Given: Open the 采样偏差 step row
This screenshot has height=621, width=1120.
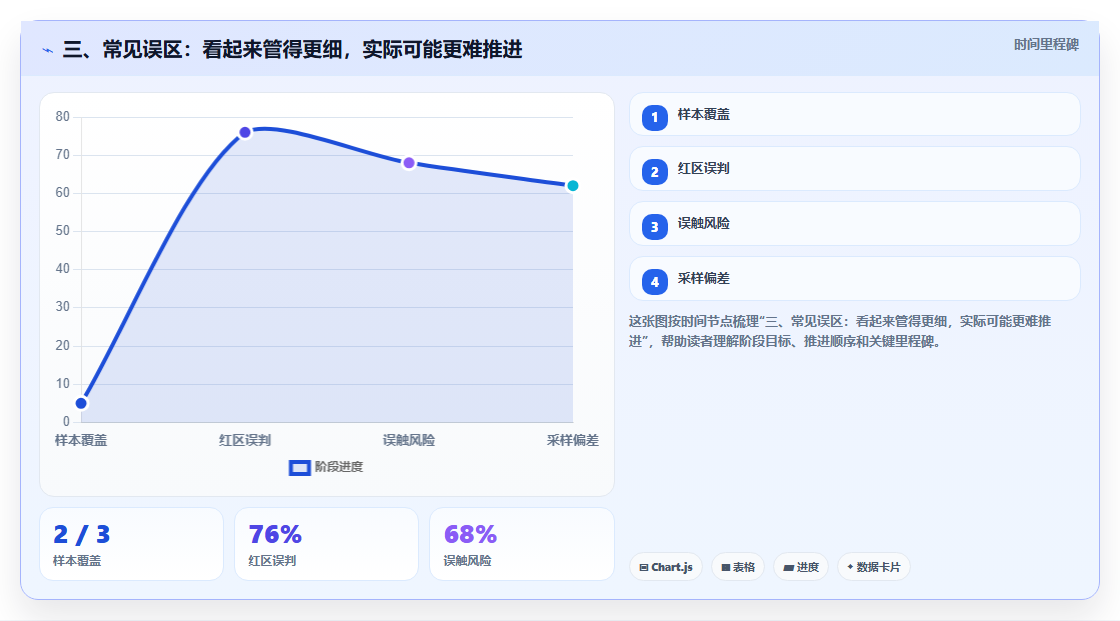Looking at the screenshot, I should [854, 279].
